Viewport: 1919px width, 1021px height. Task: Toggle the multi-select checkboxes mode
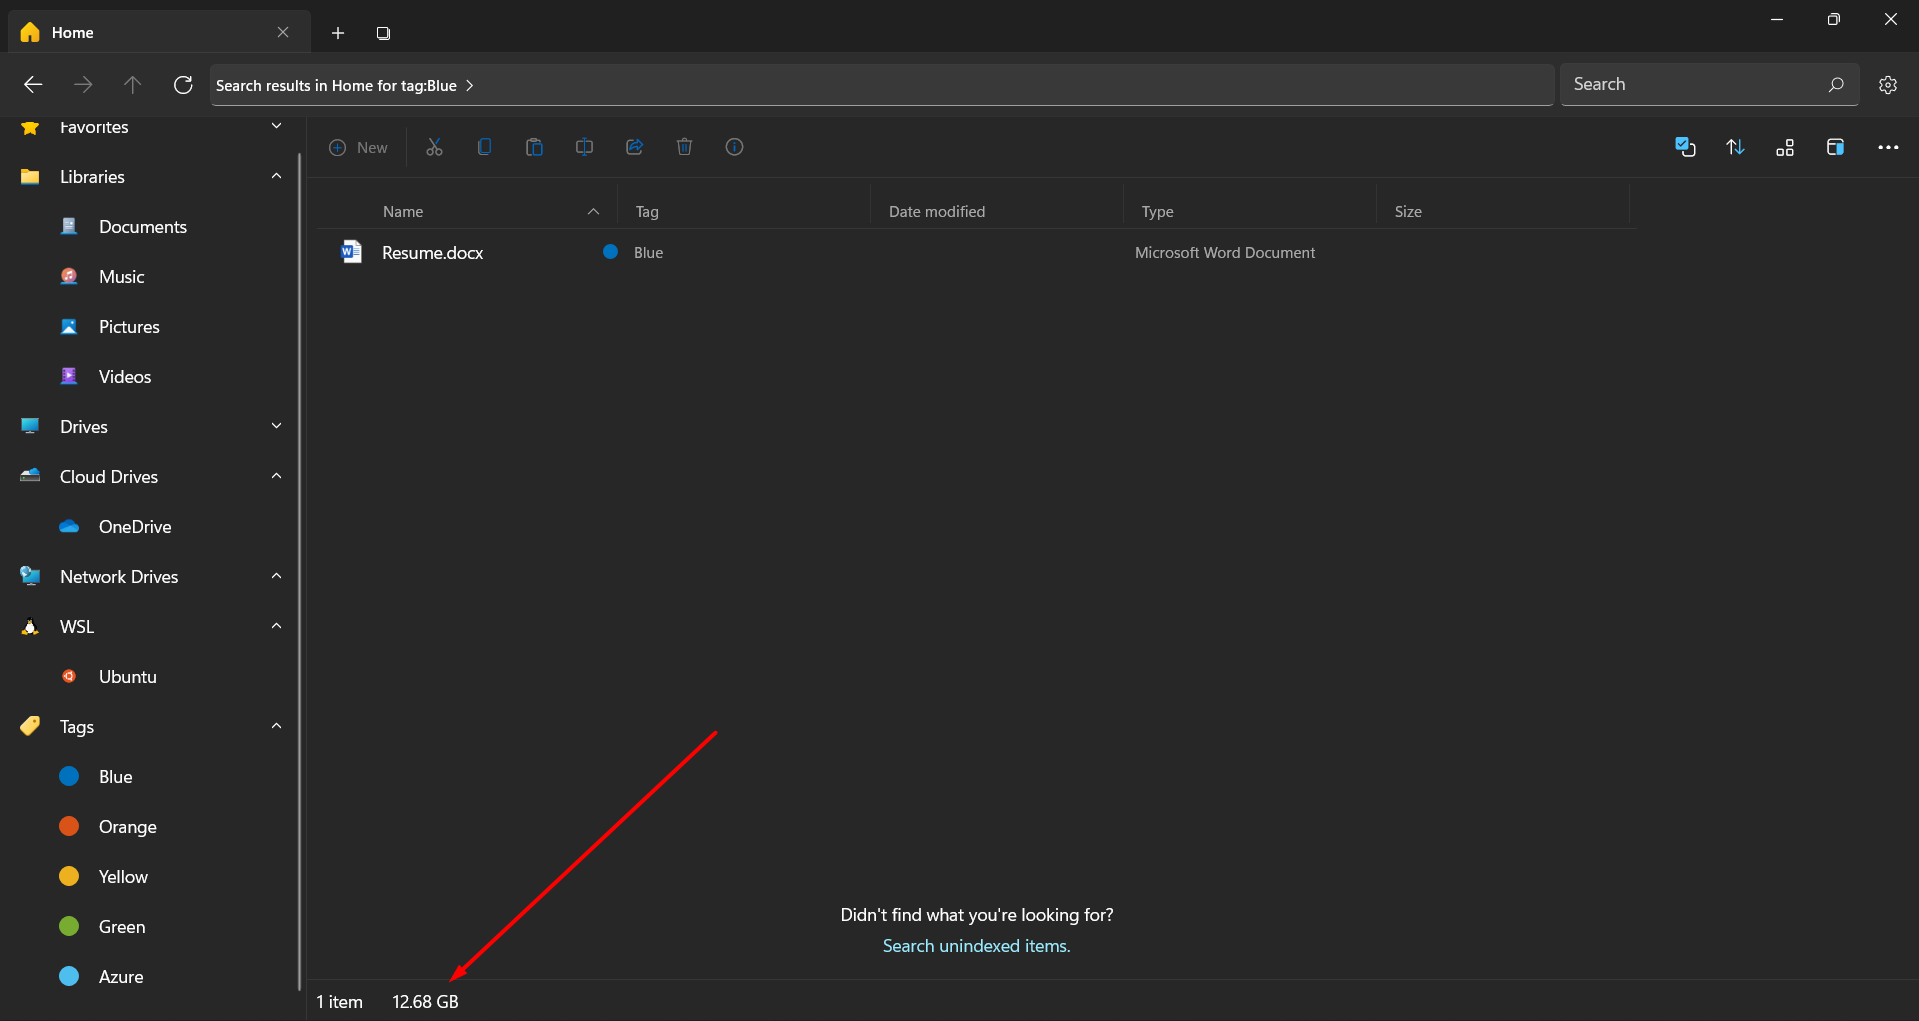(1685, 147)
